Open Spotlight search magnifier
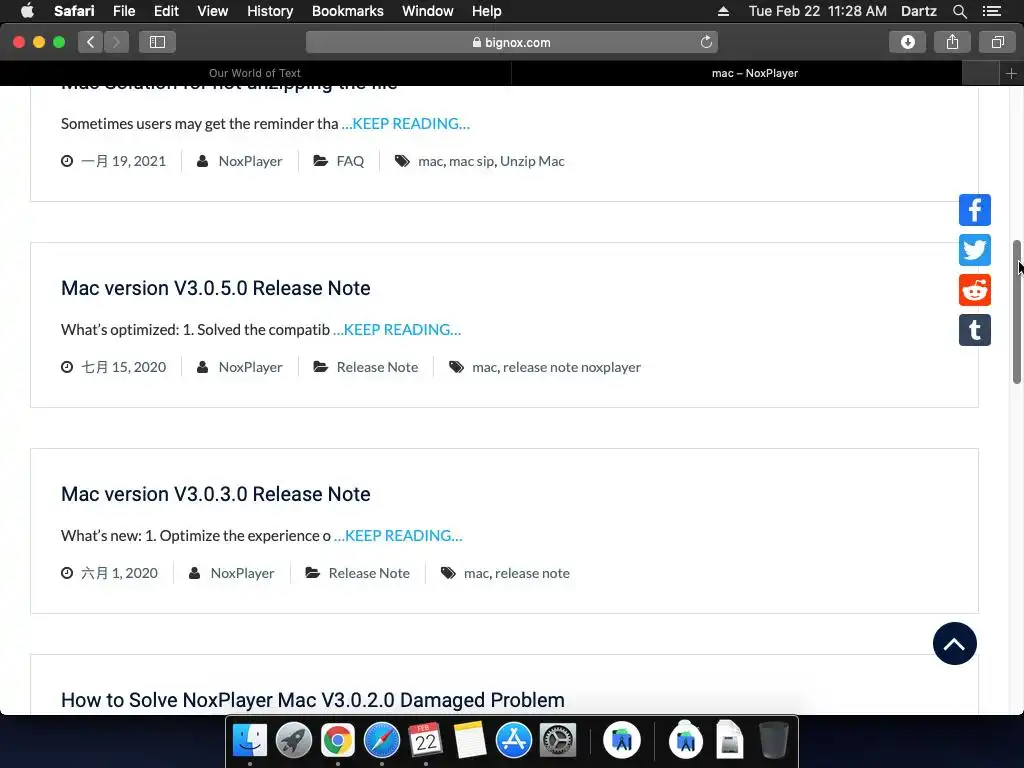Viewport: 1024px width, 768px height. [959, 11]
